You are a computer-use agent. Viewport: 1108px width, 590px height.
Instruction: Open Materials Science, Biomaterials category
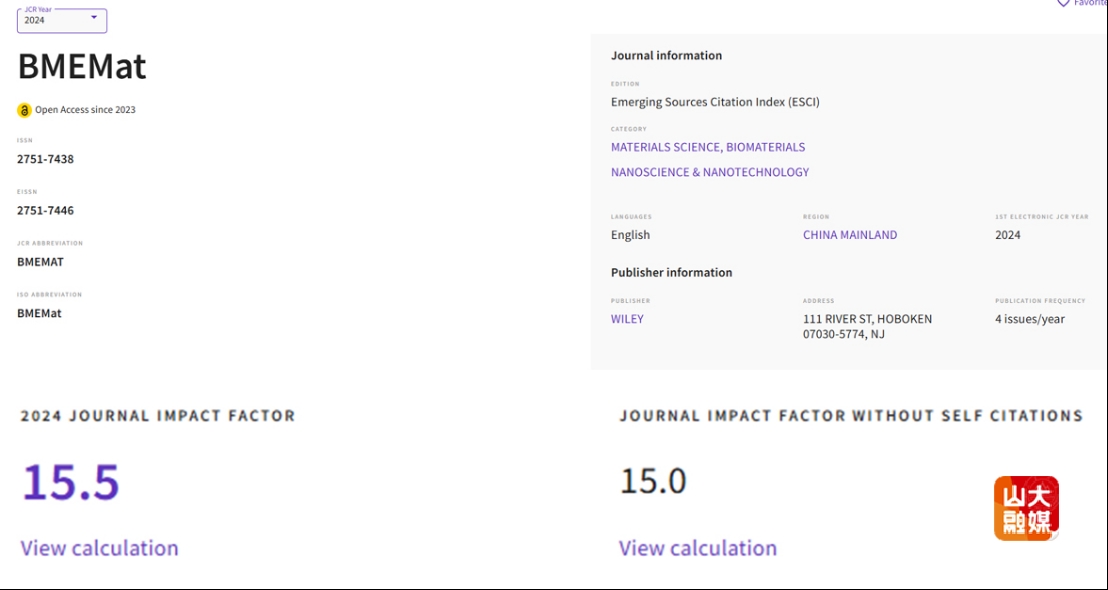click(x=708, y=147)
